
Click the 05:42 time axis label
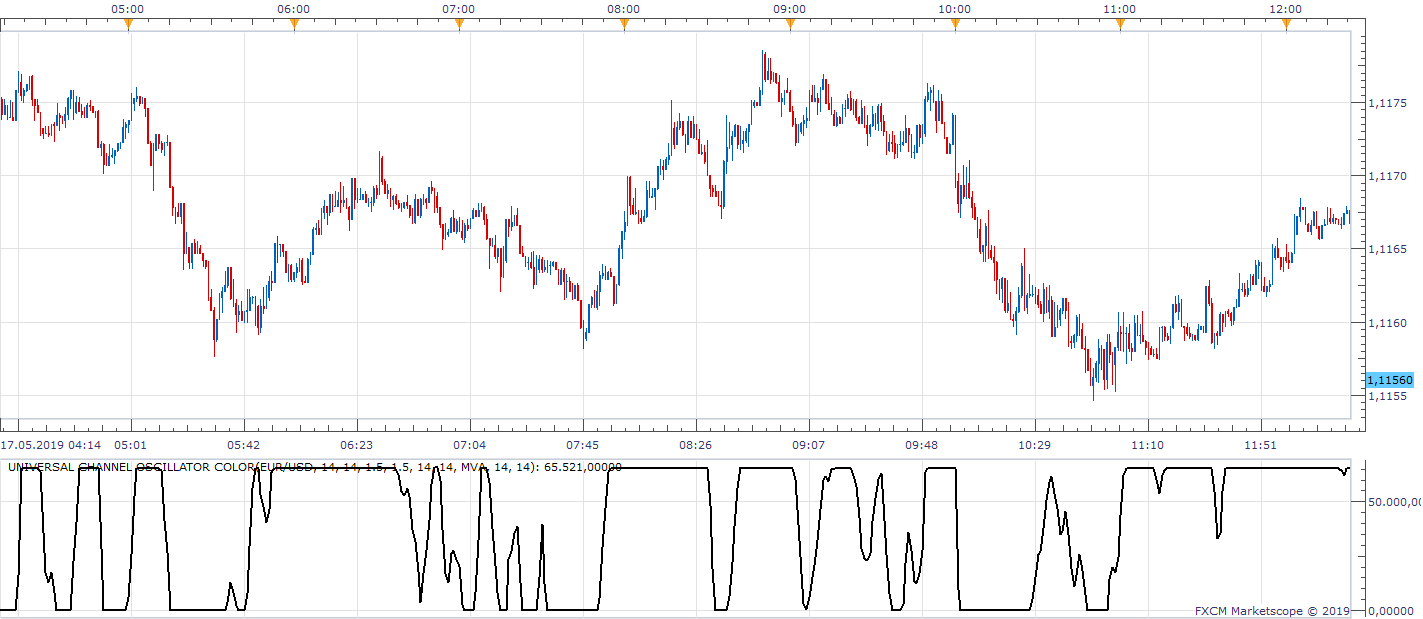pos(243,445)
